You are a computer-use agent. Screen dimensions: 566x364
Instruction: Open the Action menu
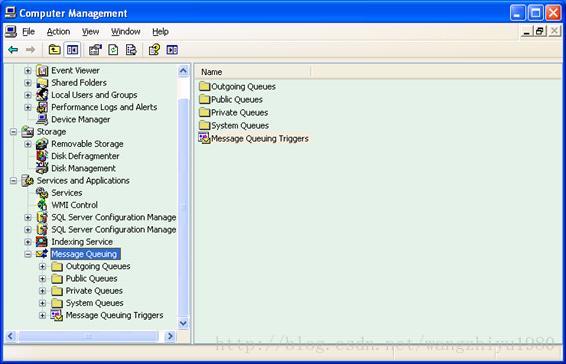tap(58, 32)
